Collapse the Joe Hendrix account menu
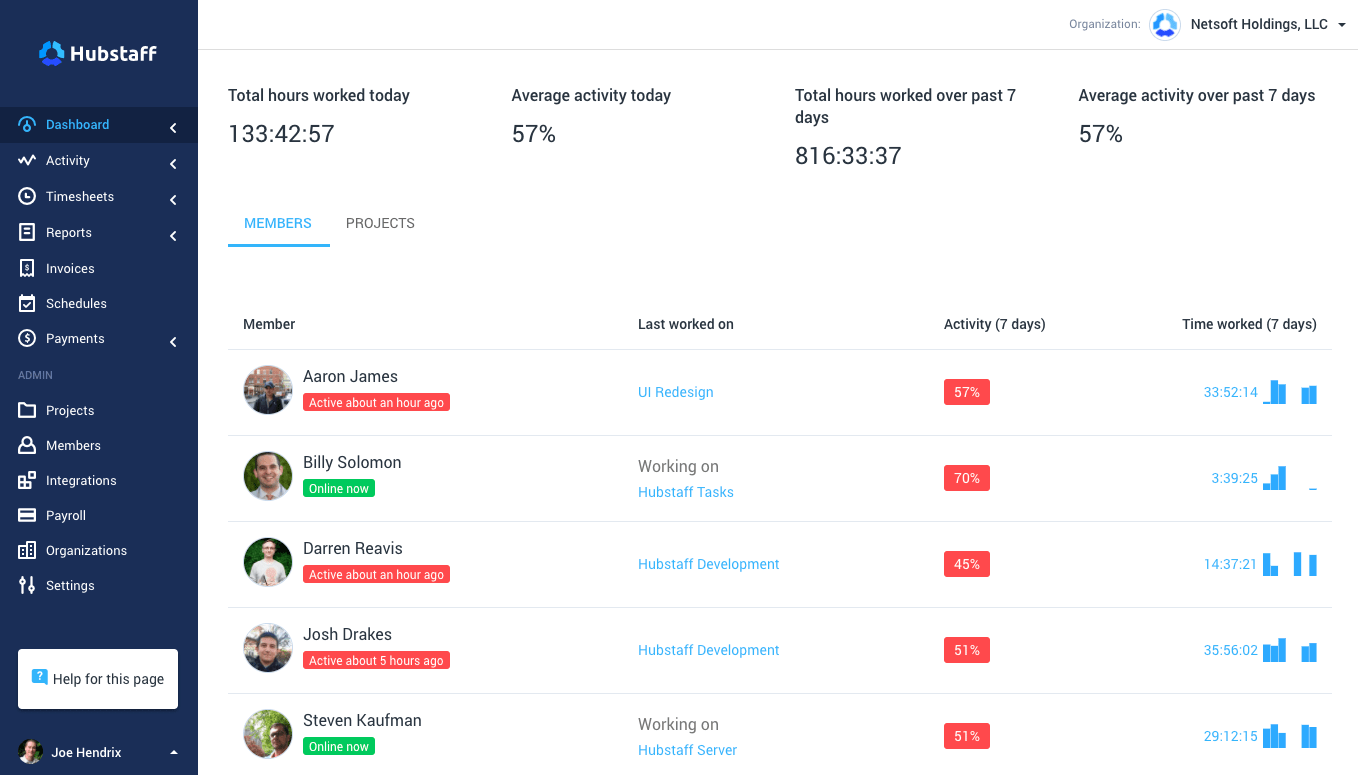This screenshot has height=775, width=1358. 172,751
